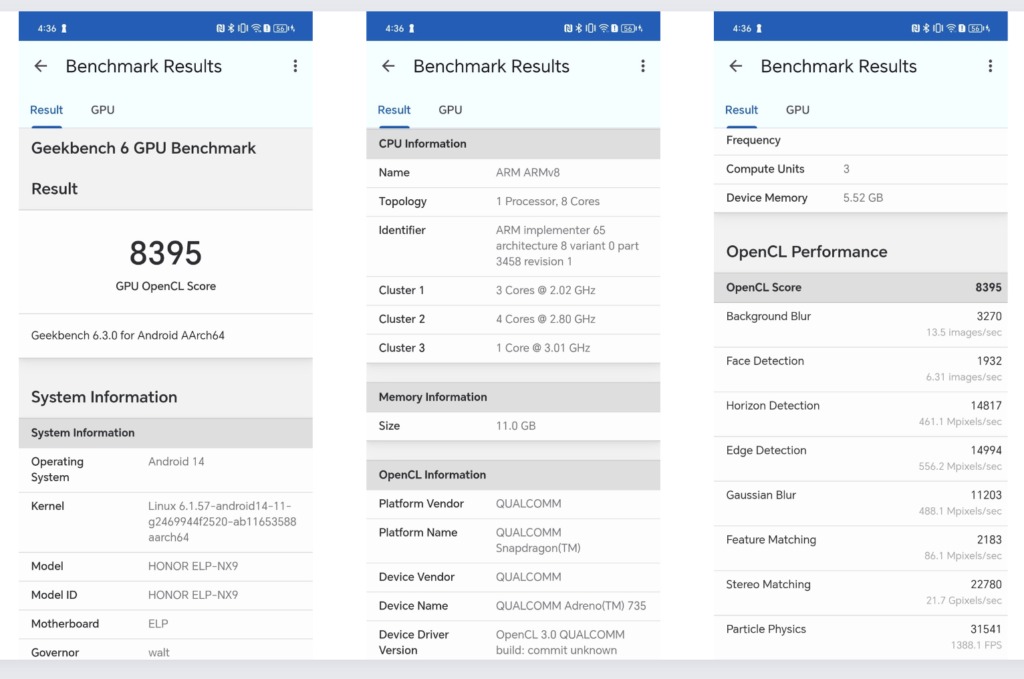This screenshot has height=679, width=1024.
Task: Tap the Device Name Adreno 735 row
Action: 513,605
